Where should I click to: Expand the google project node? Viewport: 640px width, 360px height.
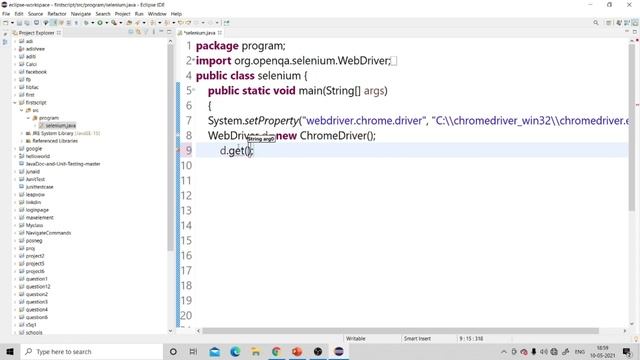click(16, 149)
